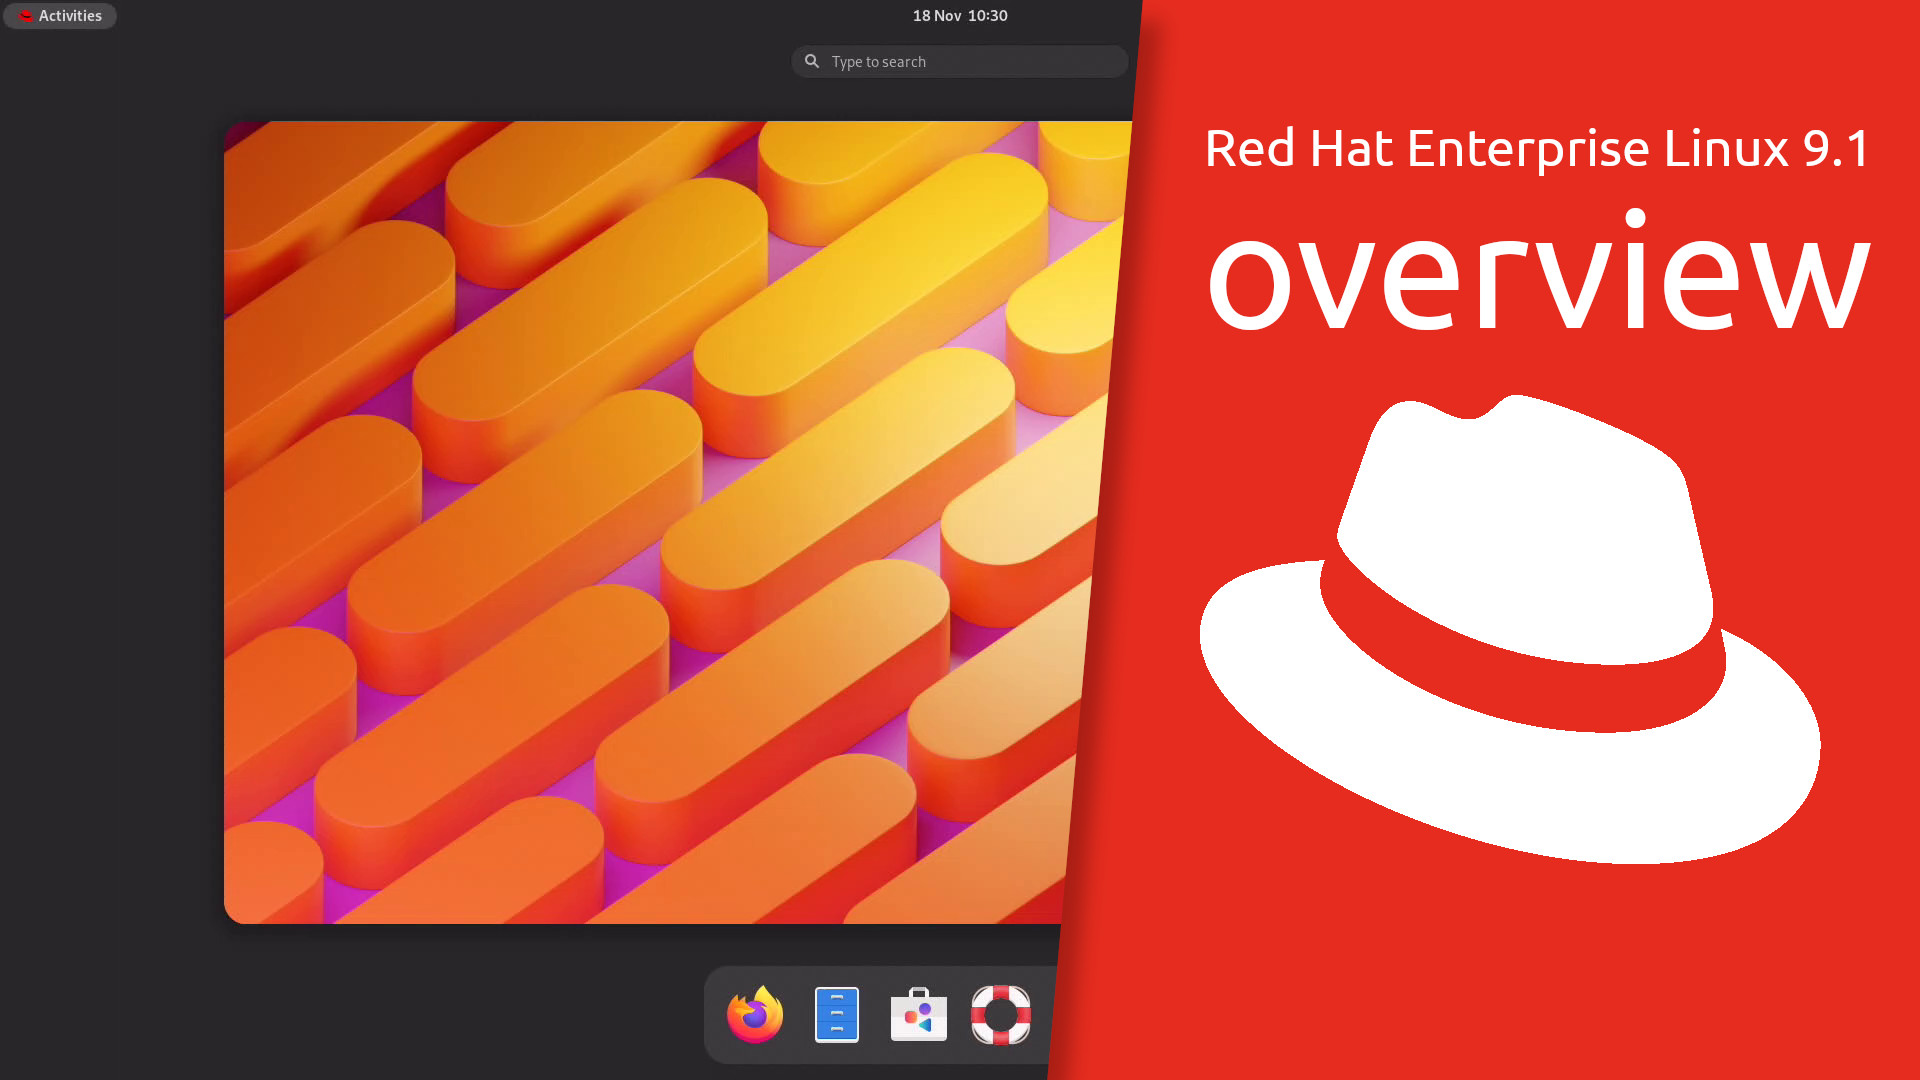The image size is (1920, 1080).
Task: Open the Files file manager
Action: pos(837,1014)
